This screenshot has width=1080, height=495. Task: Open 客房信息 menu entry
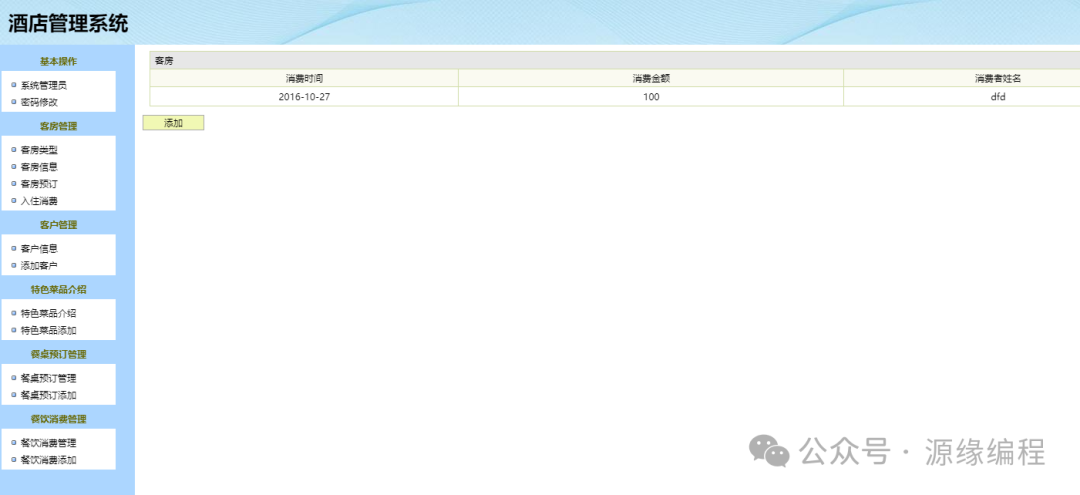point(39,167)
